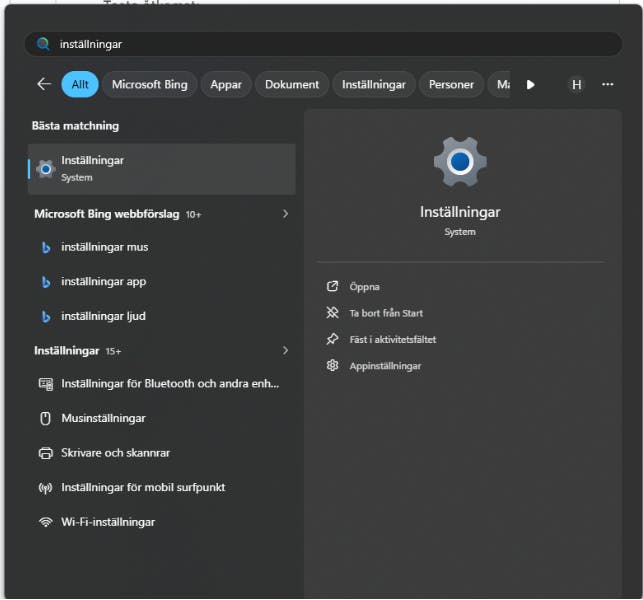The width and height of the screenshot is (643, 600).
Task: Click the mobile hotspot settings icon
Action: click(45, 488)
